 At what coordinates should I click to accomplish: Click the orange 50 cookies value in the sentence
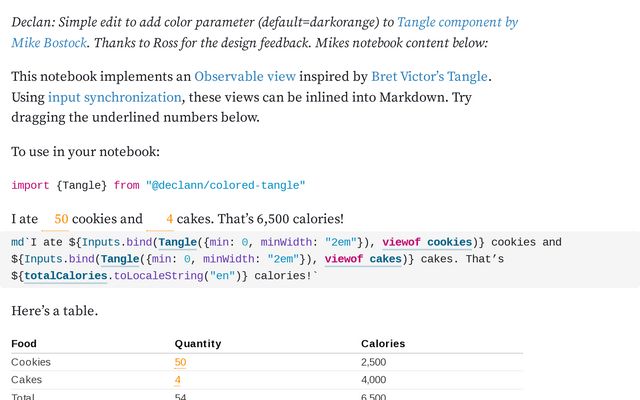(x=61, y=219)
